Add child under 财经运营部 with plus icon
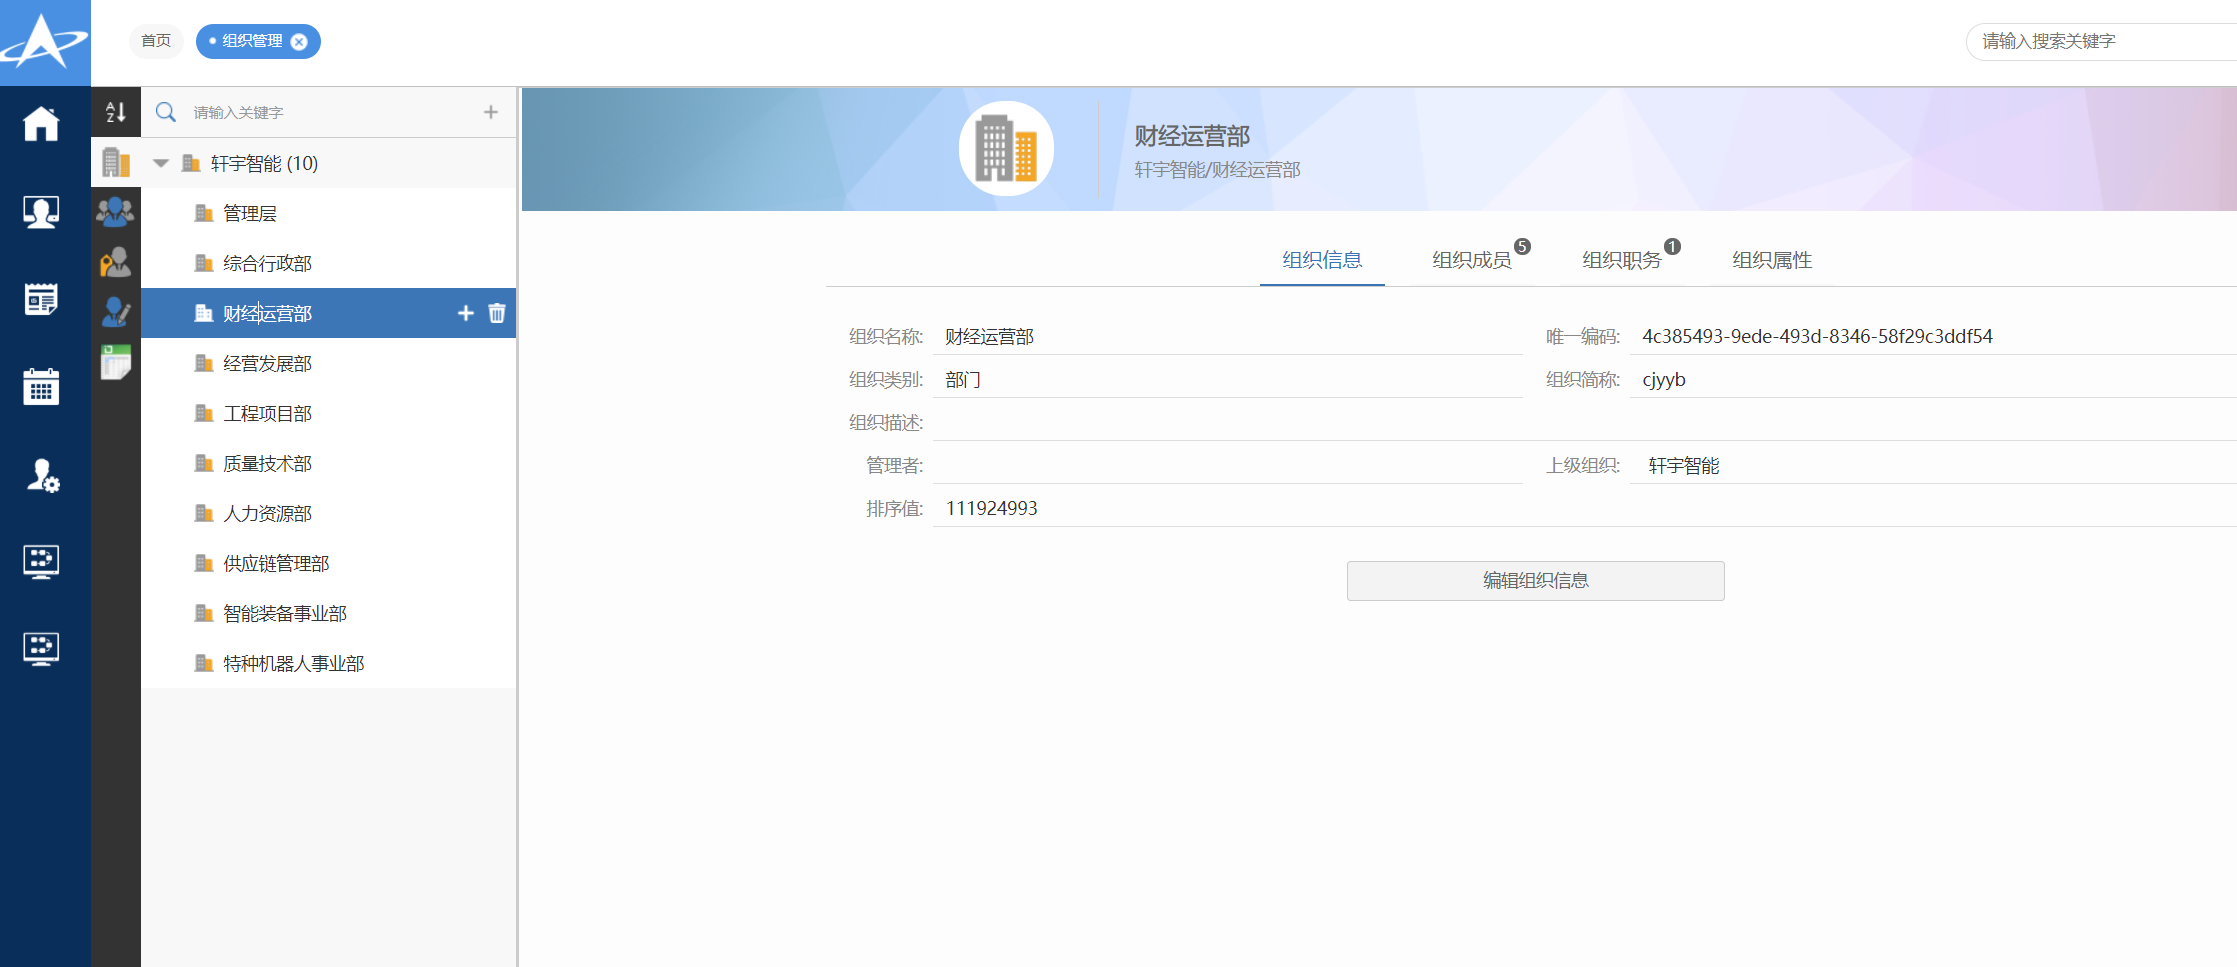The height and width of the screenshot is (967, 2237). pos(466,313)
